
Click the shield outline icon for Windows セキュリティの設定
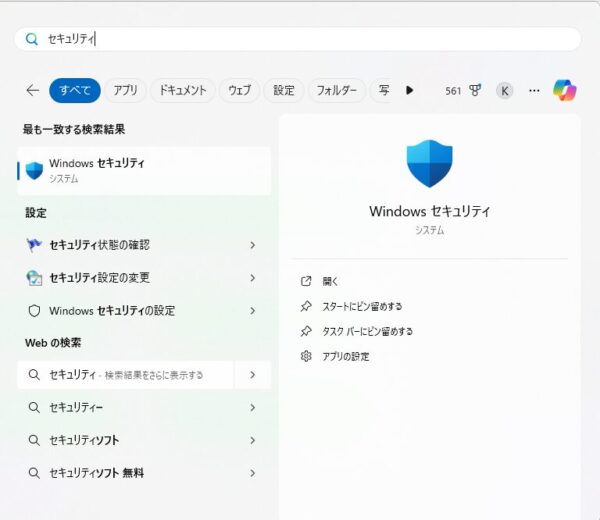(x=34, y=311)
